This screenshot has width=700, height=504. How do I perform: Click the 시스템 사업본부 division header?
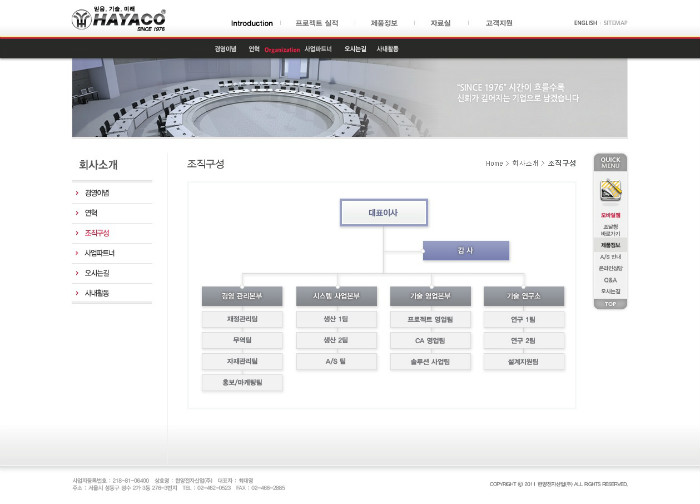click(336, 296)
